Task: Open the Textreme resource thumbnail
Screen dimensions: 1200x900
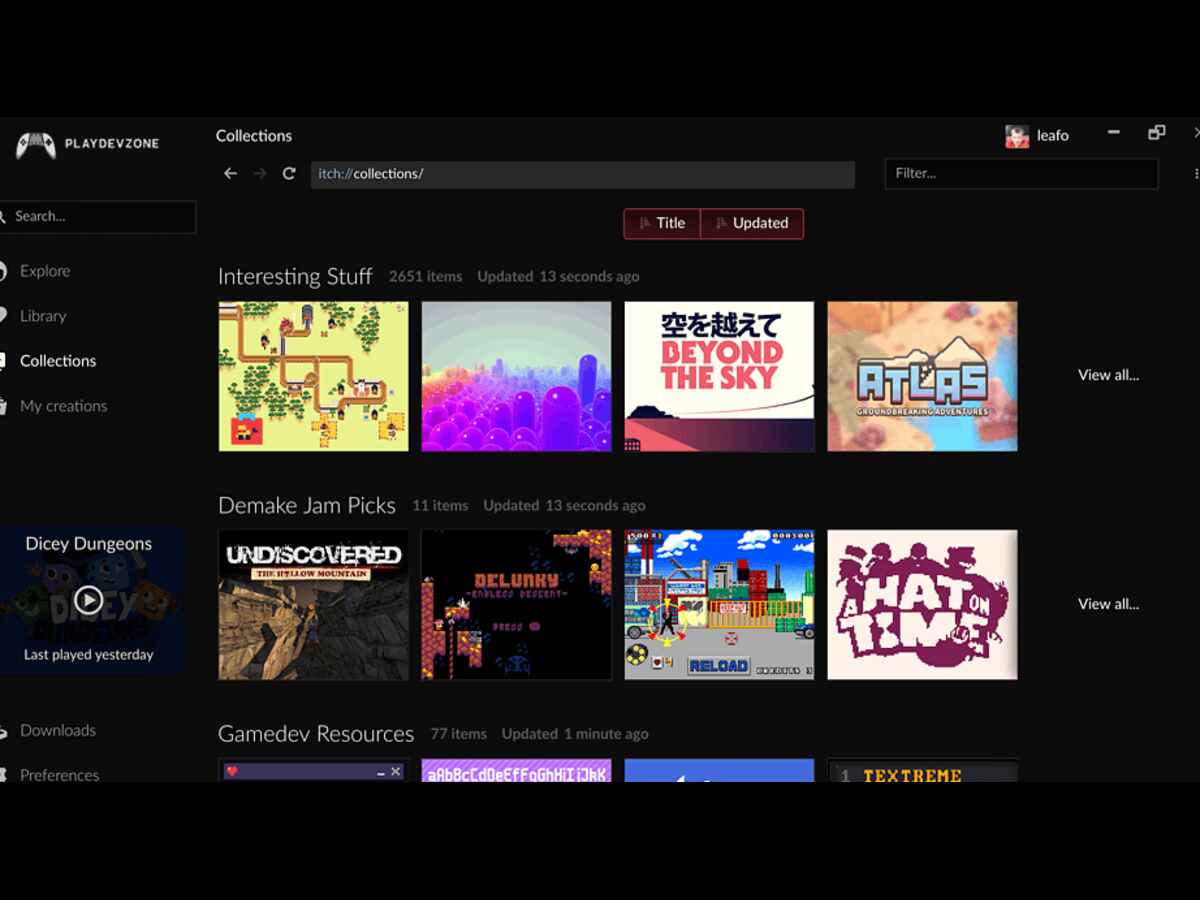Action: (x=922, y=771)
